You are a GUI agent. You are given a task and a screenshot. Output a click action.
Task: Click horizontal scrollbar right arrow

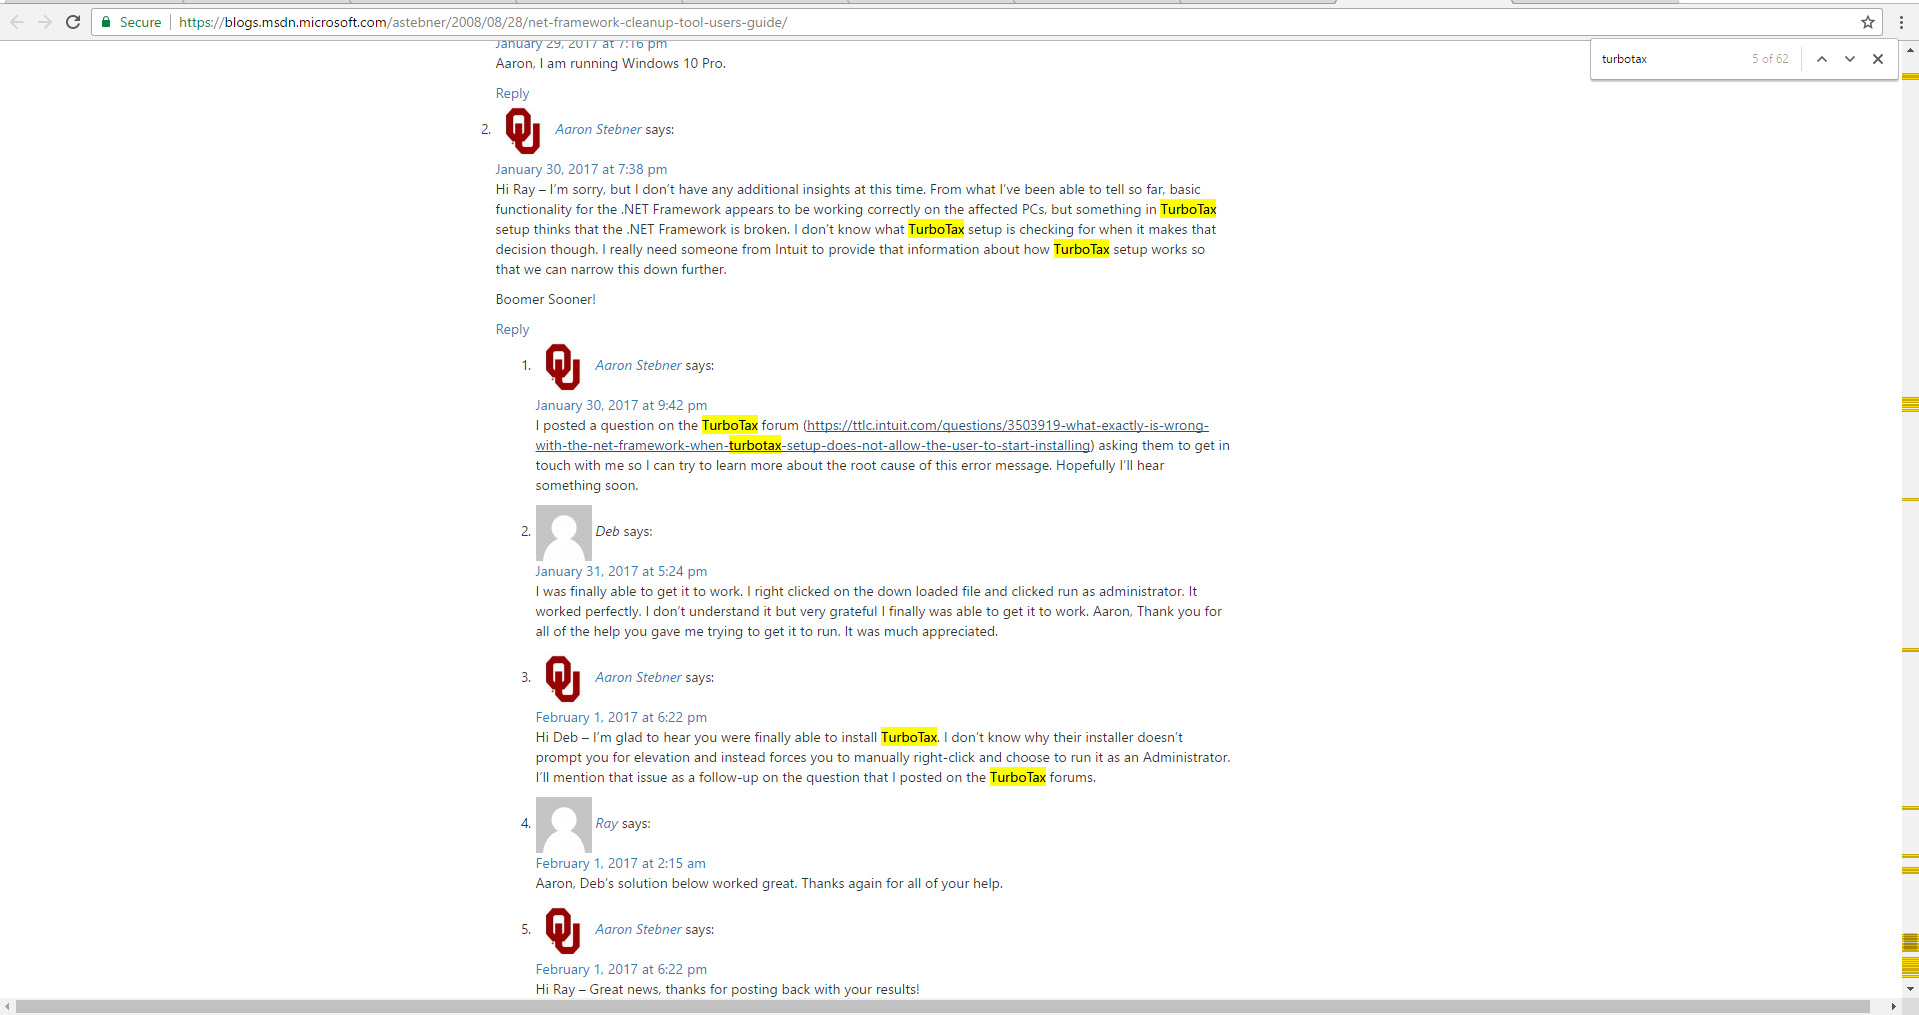(x=1893, y=1006)
